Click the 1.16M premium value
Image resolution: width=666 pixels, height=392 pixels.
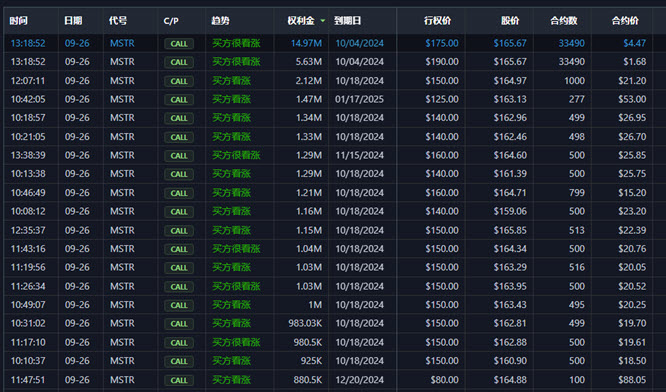[309, 212]
